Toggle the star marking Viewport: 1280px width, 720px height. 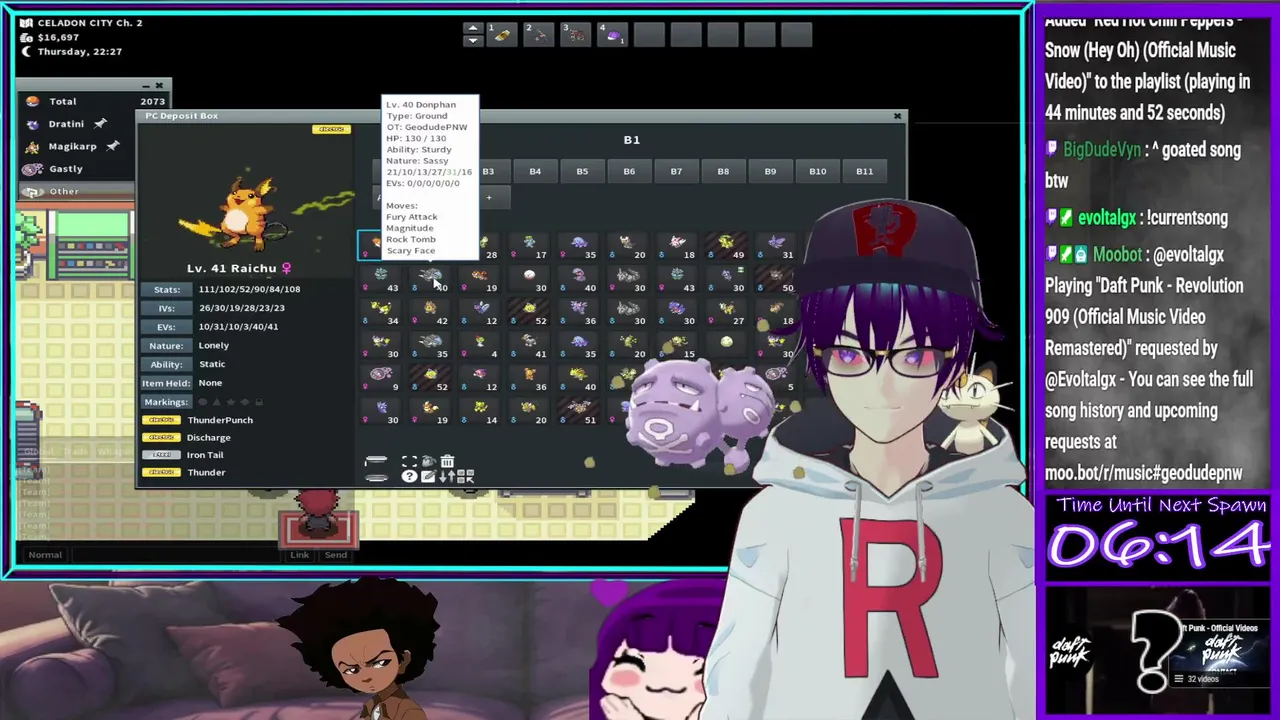(x=231, y=402)
